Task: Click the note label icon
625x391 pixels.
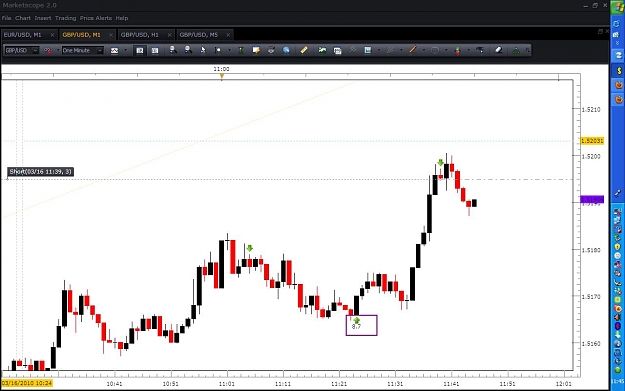Action: coord(256,50)
